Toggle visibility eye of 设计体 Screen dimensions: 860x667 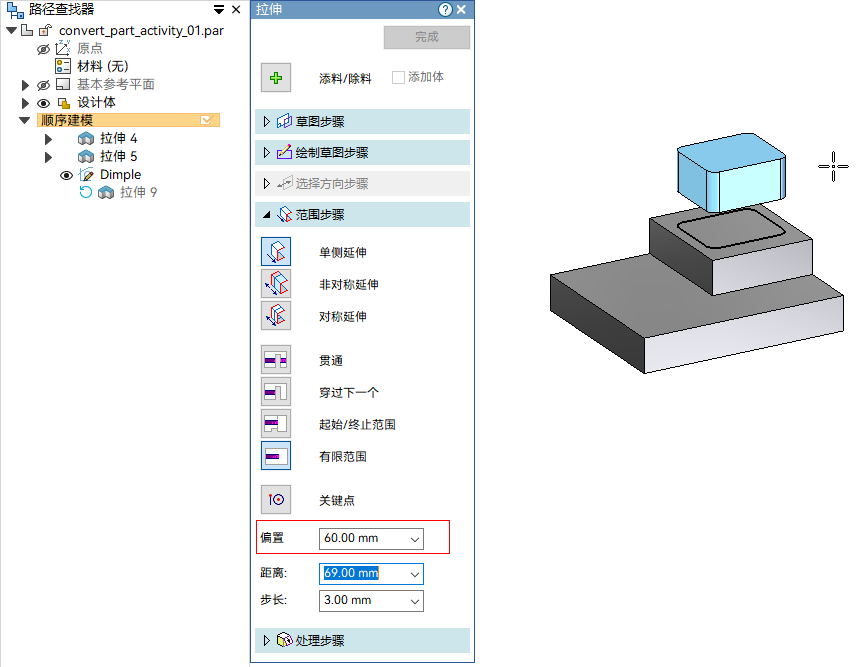pos(43,103)
